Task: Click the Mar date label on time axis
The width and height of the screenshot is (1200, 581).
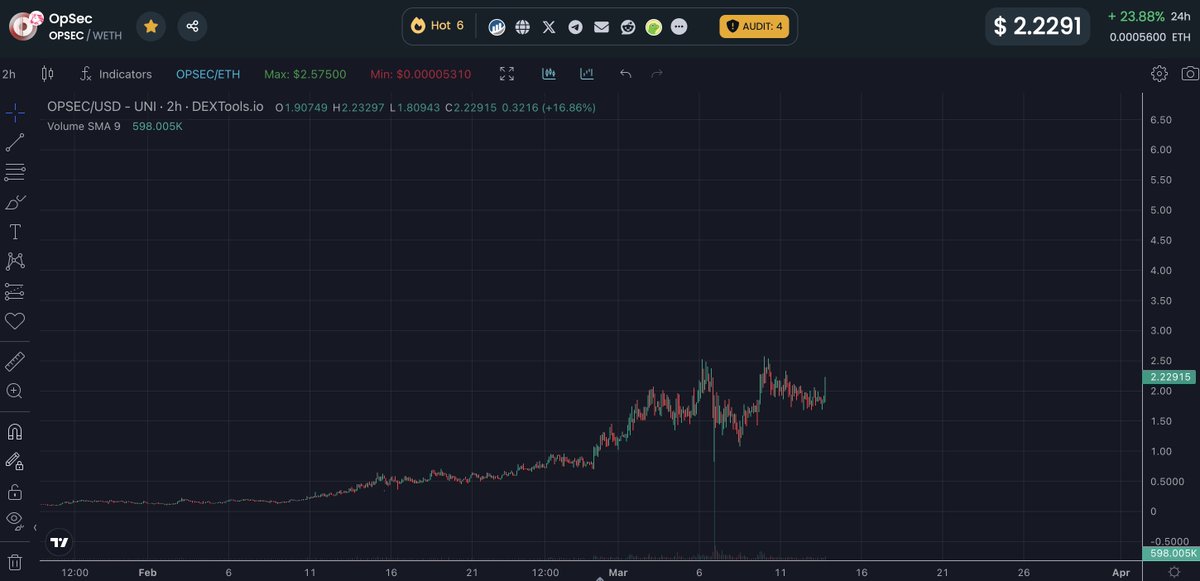Action: pos(616,573)
